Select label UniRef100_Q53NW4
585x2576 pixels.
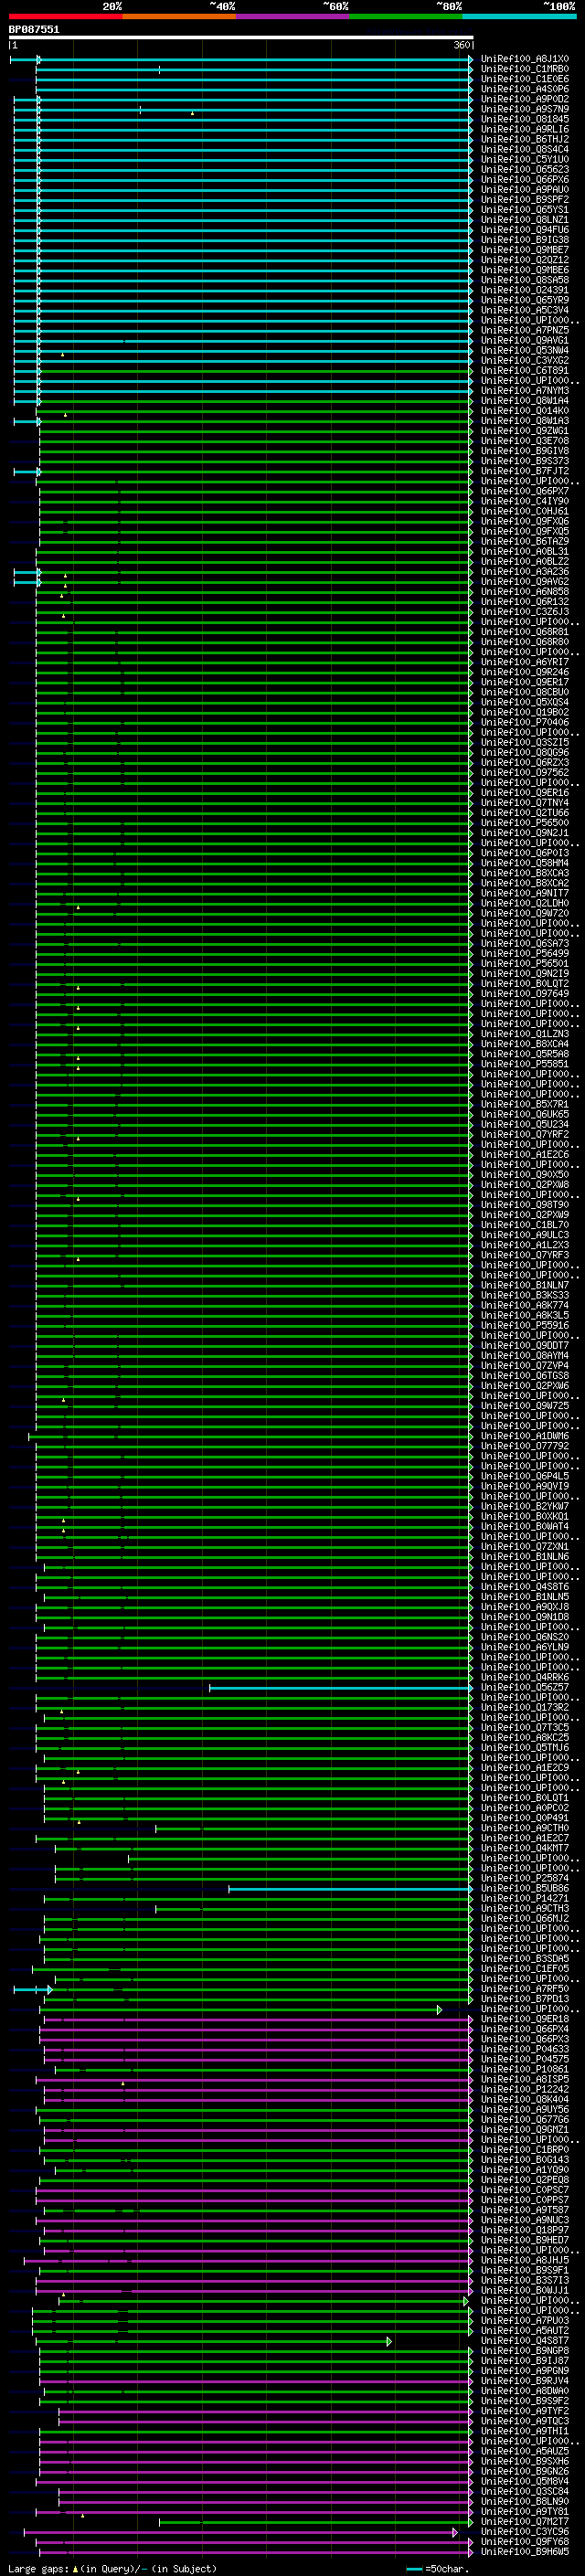(x=525, y=350)
